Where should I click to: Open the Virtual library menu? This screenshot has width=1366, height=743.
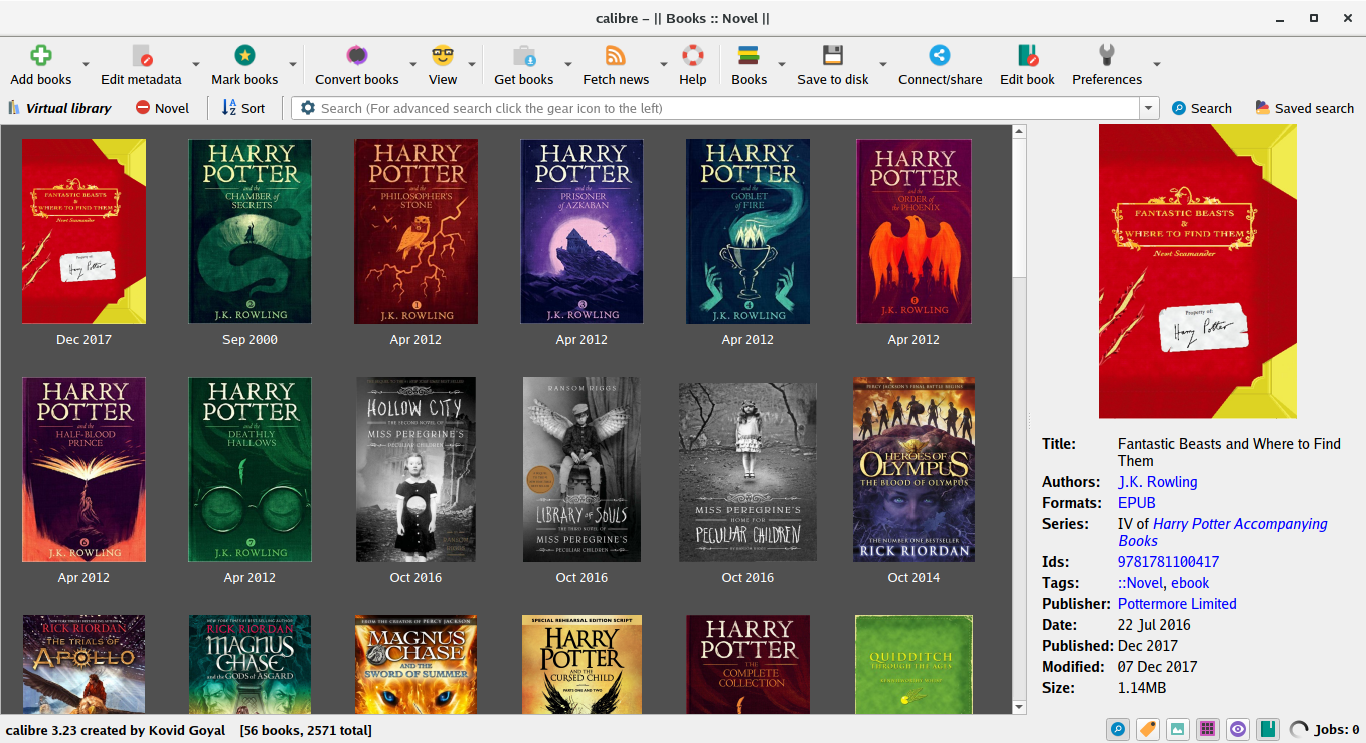59,108
